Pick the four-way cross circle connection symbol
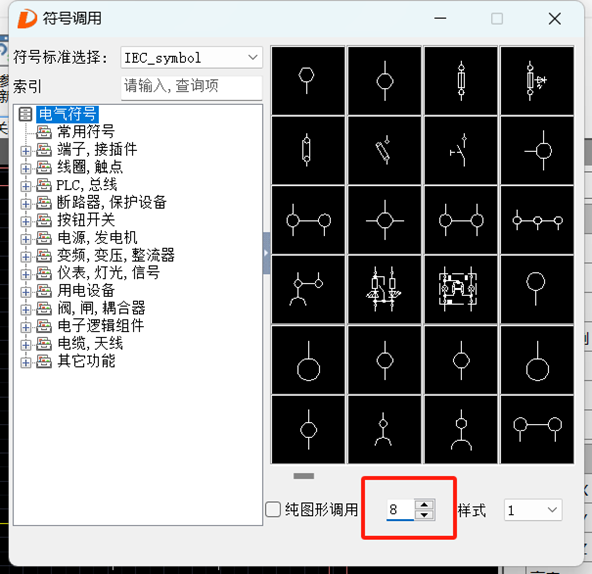The image size is (592, 574). [x=384, y=220]
